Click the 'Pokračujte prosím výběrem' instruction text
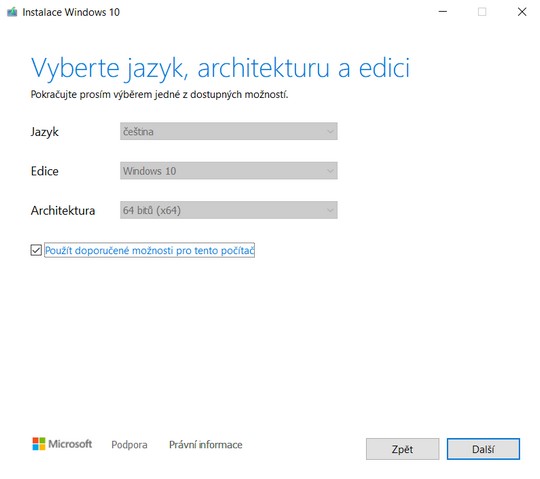 click(159, 94)
